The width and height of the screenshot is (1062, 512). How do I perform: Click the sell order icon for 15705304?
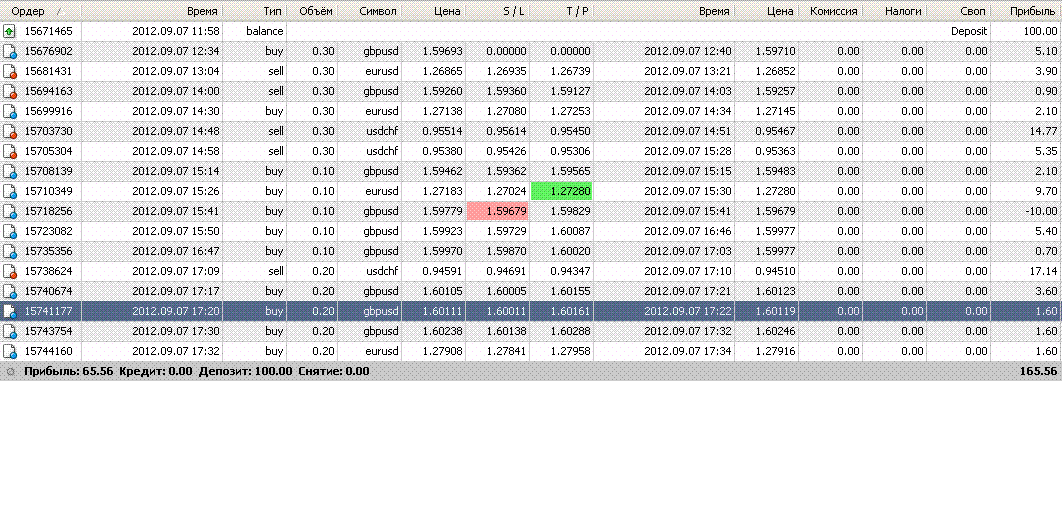(9, 151)
